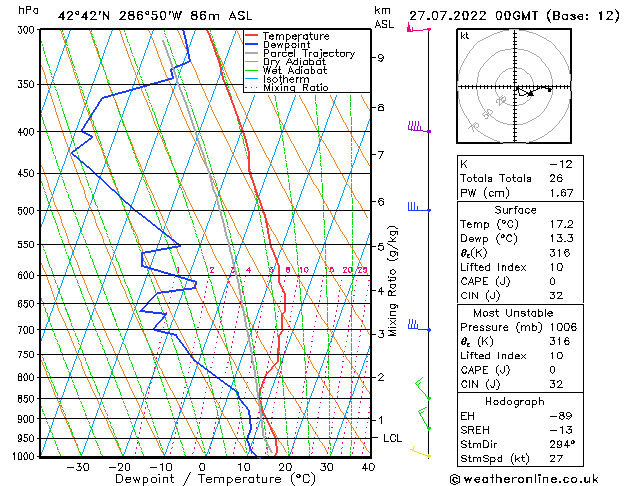Click the -30 temperature axis label

78,467
